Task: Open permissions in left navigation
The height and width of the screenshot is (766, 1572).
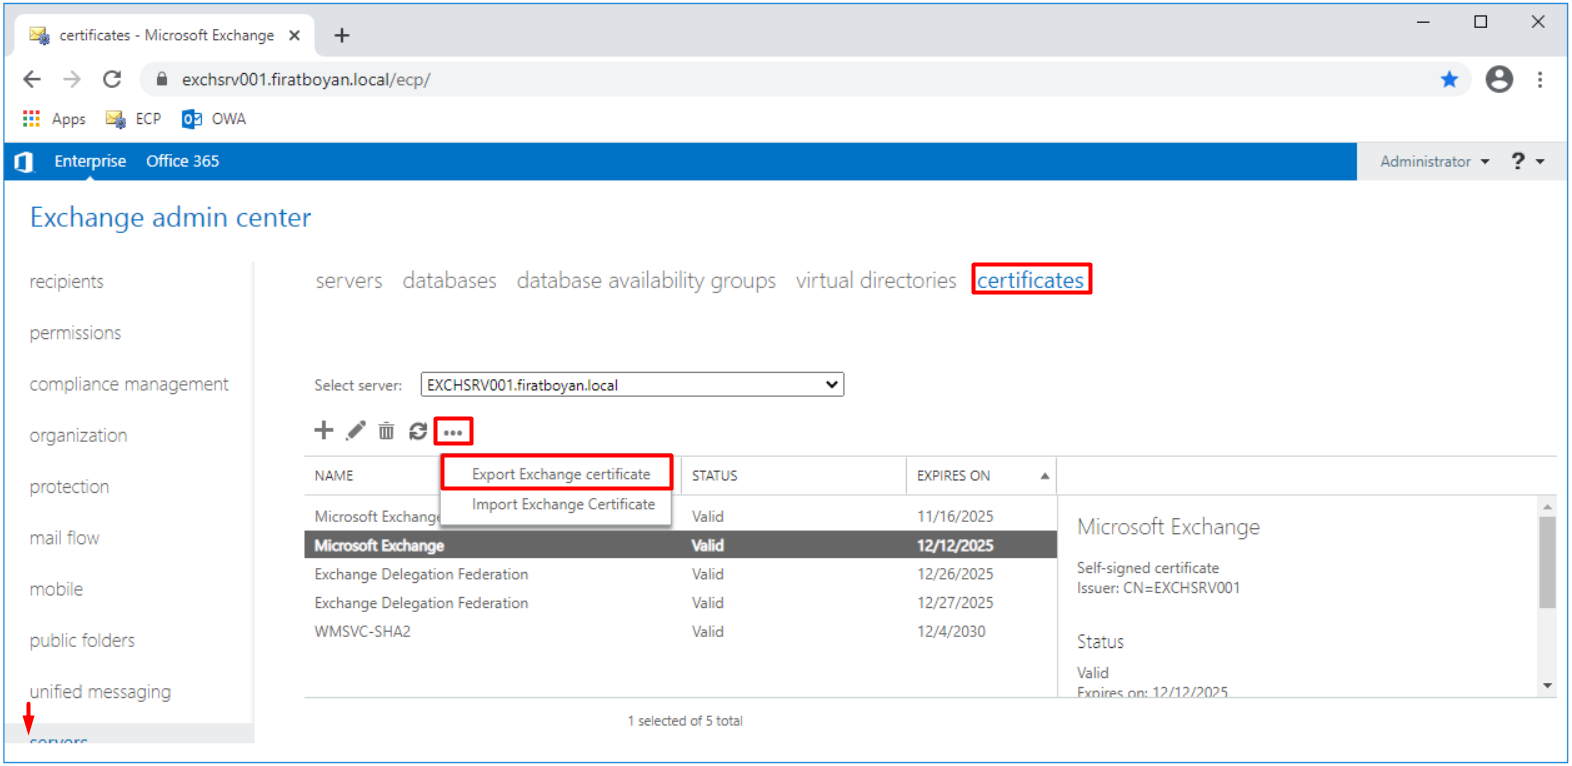Action: [x=75, y=333]
